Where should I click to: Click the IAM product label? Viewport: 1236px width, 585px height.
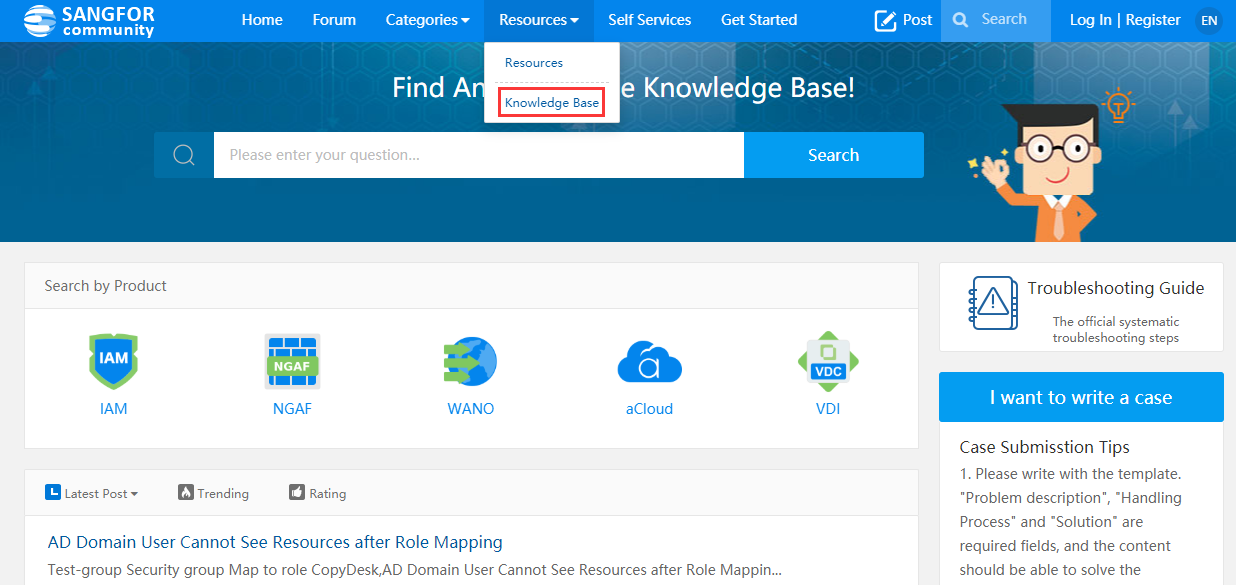113,408
